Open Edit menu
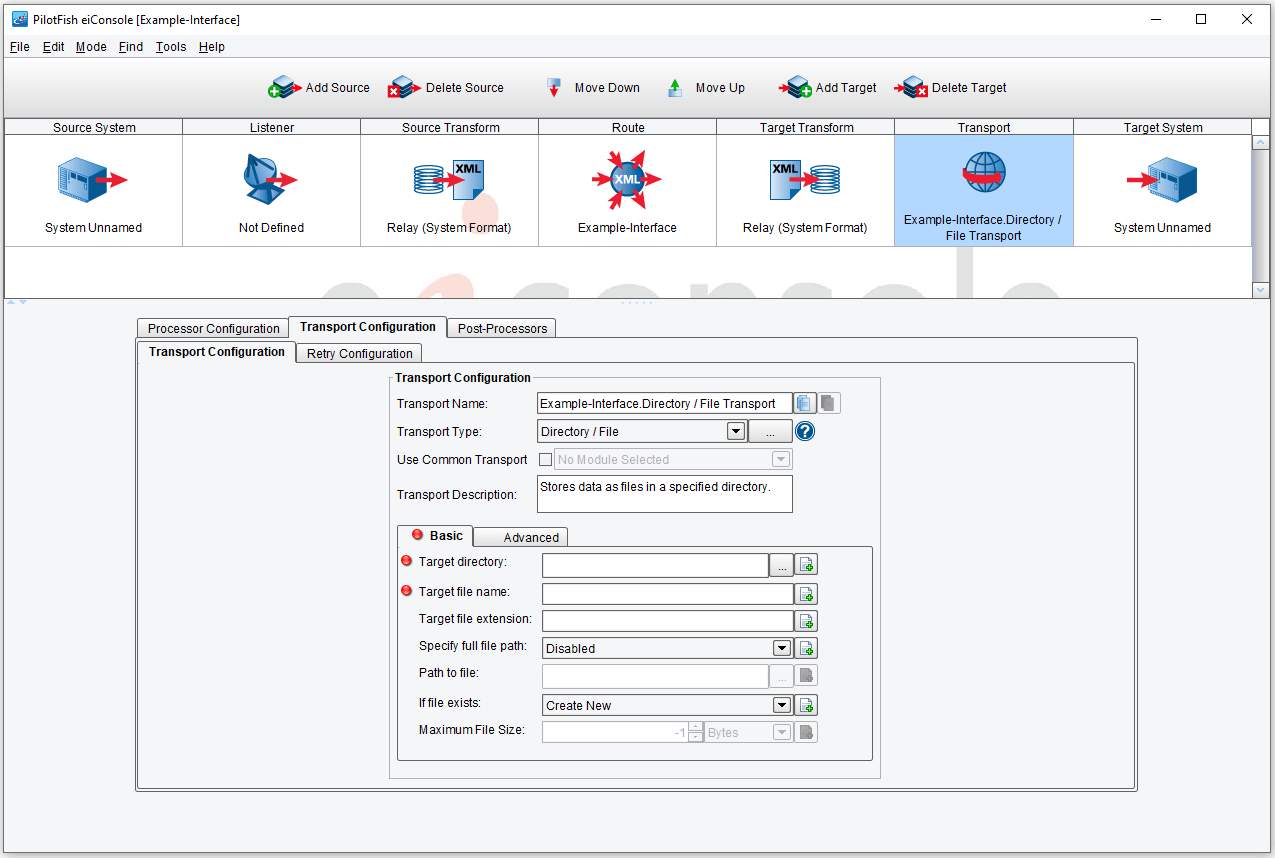 pyautogui.click(x=53, y=47)
